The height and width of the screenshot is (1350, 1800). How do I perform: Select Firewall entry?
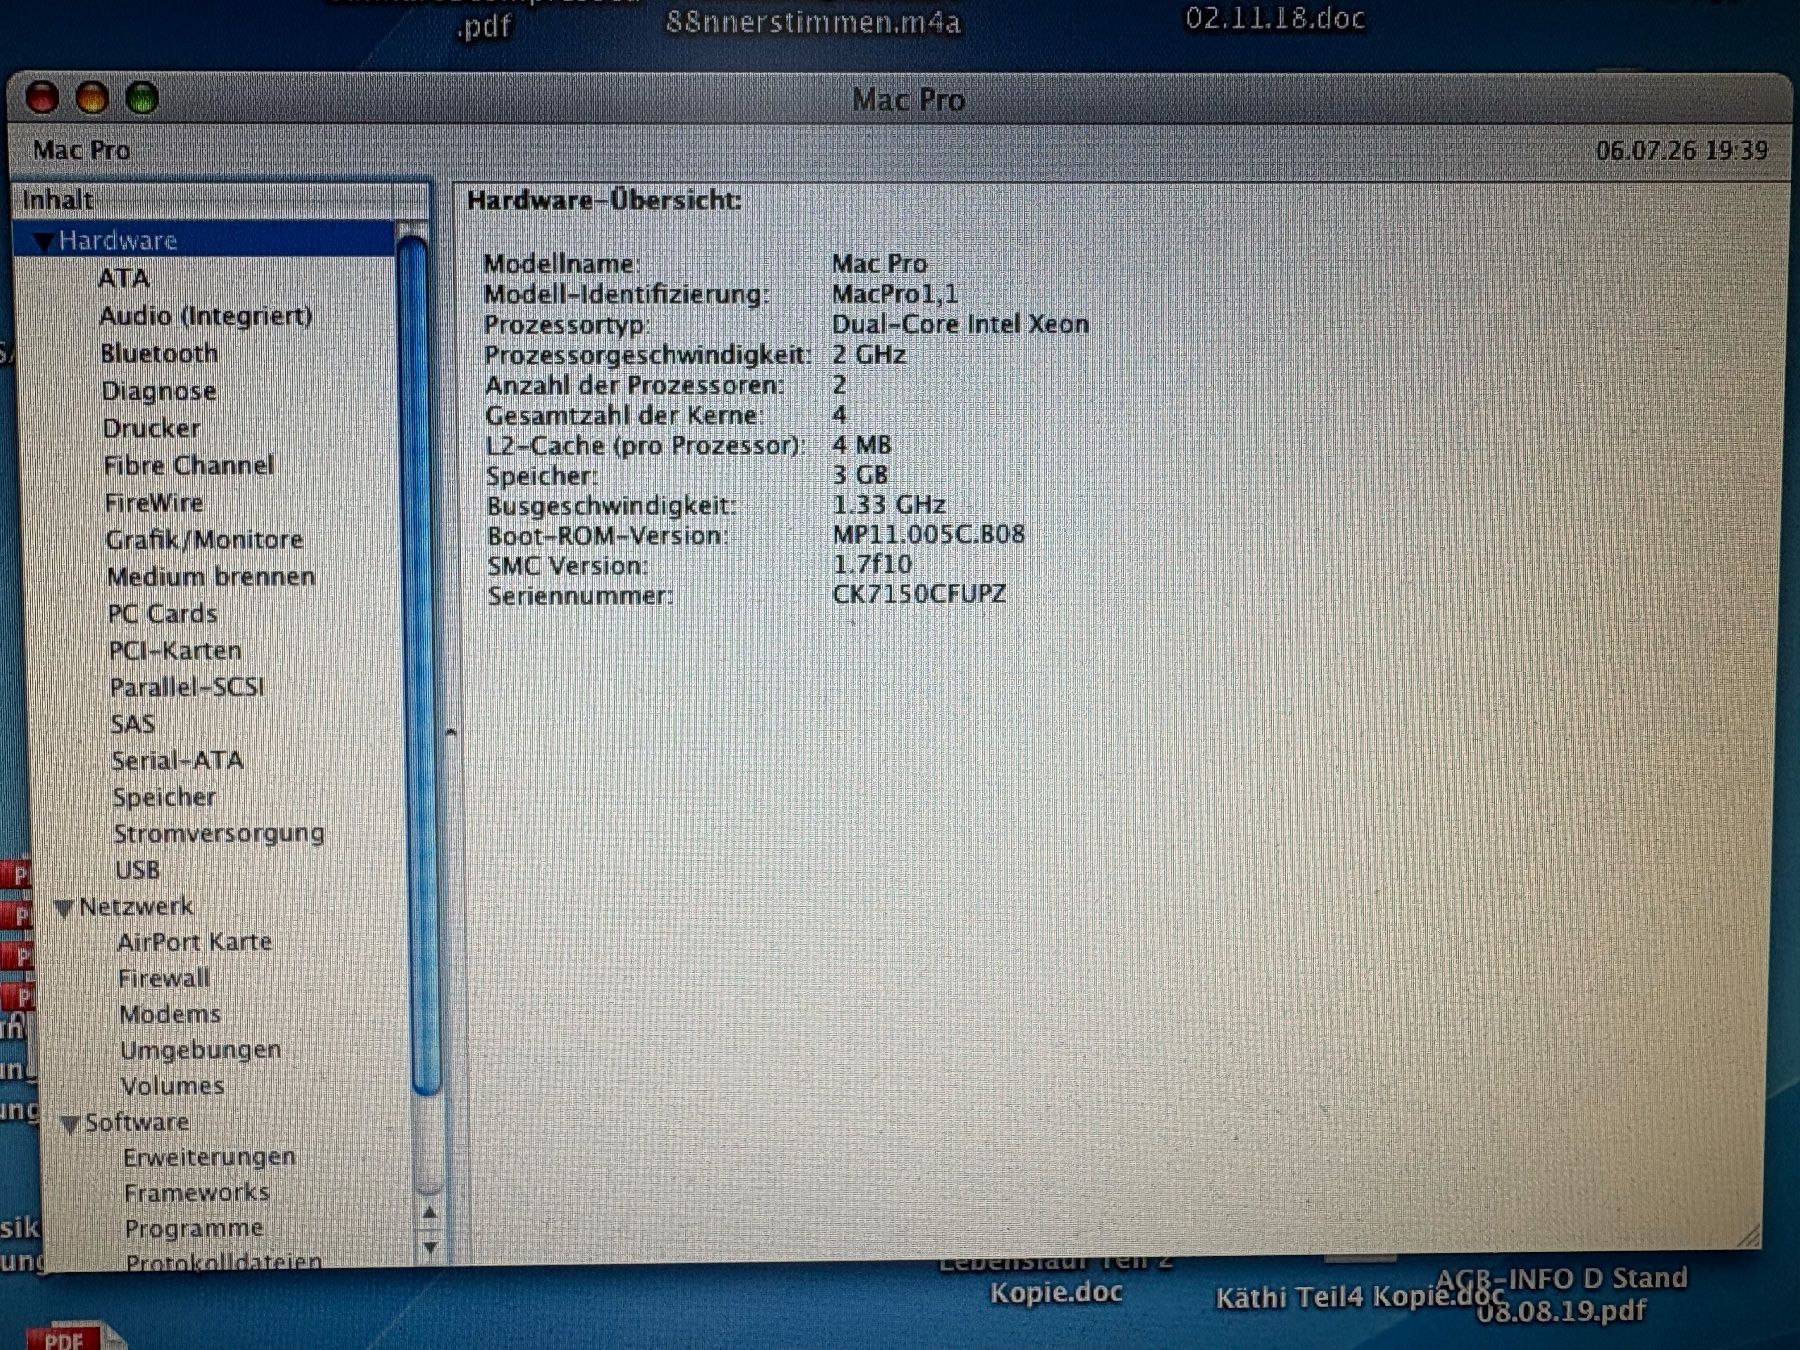point(165,978)
